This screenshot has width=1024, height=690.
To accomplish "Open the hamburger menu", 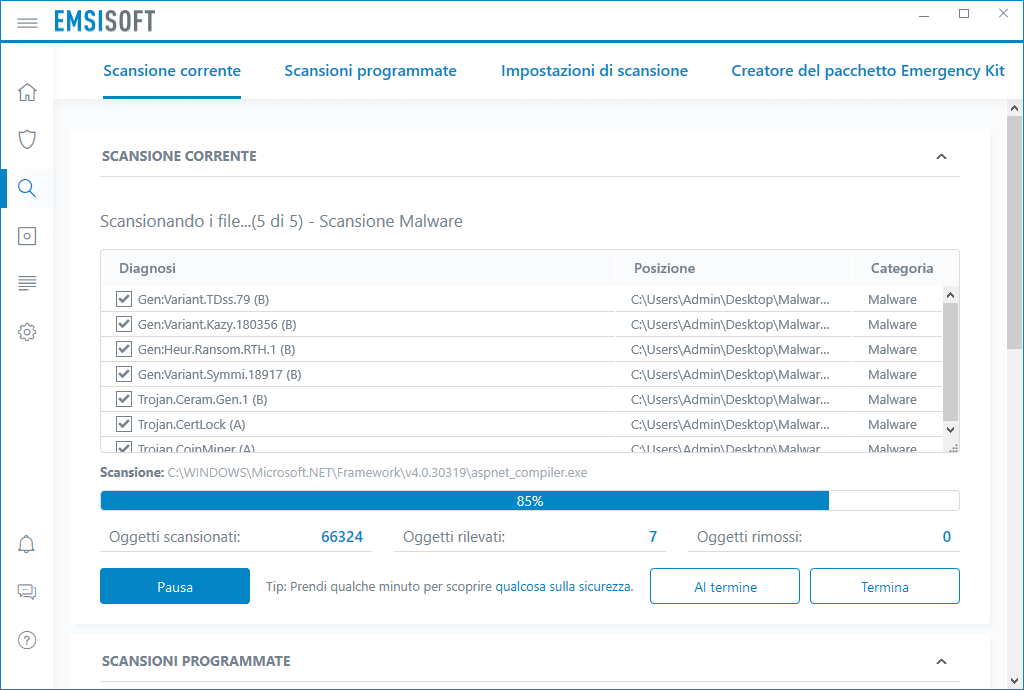I will point(27,23).
